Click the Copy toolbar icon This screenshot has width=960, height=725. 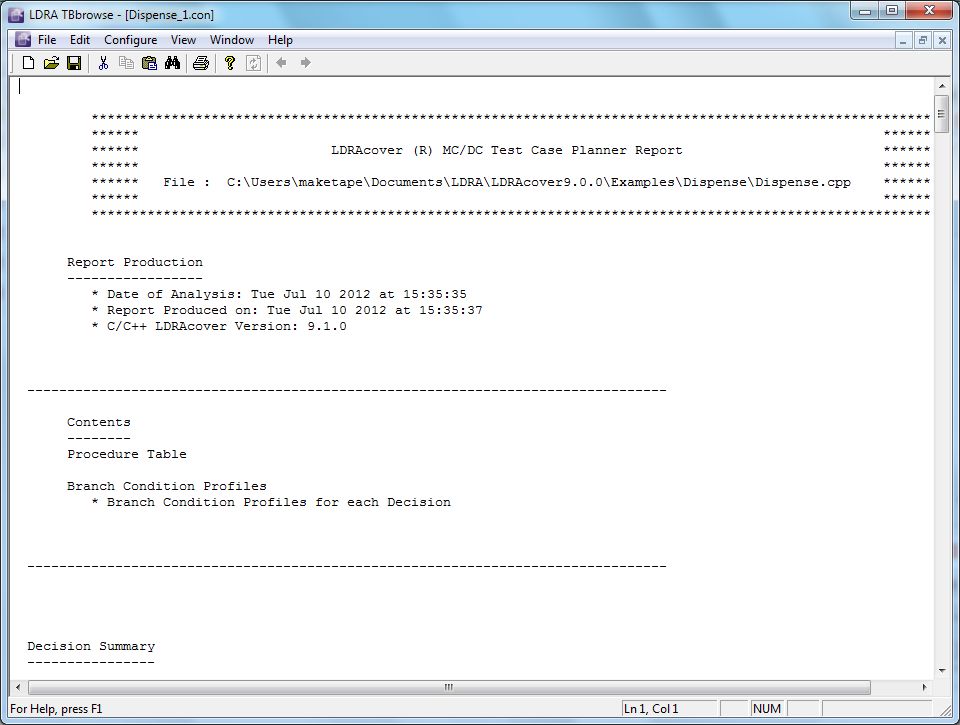click(126, 63)
